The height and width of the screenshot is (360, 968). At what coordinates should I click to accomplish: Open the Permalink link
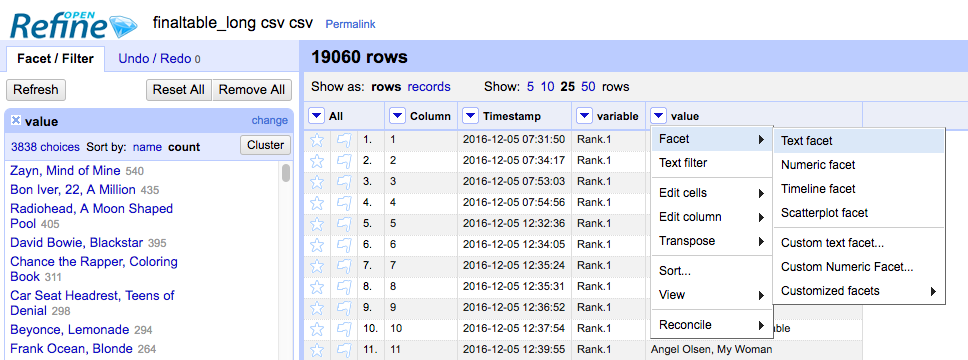[350, 25]
